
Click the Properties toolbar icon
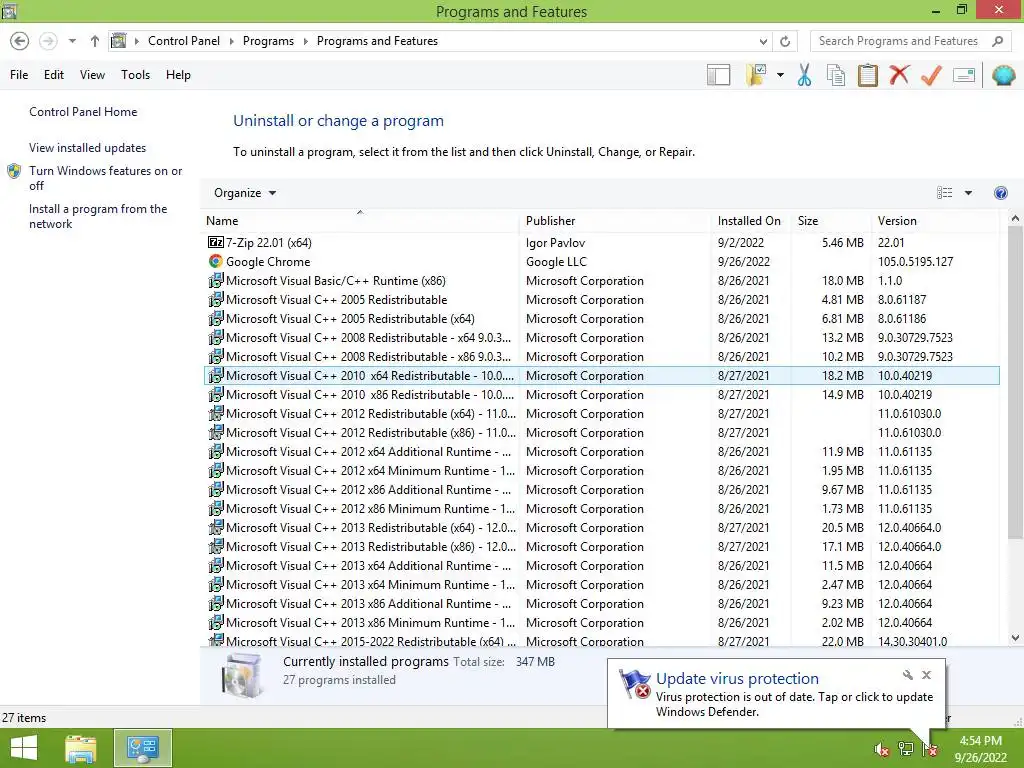[964, 75]
